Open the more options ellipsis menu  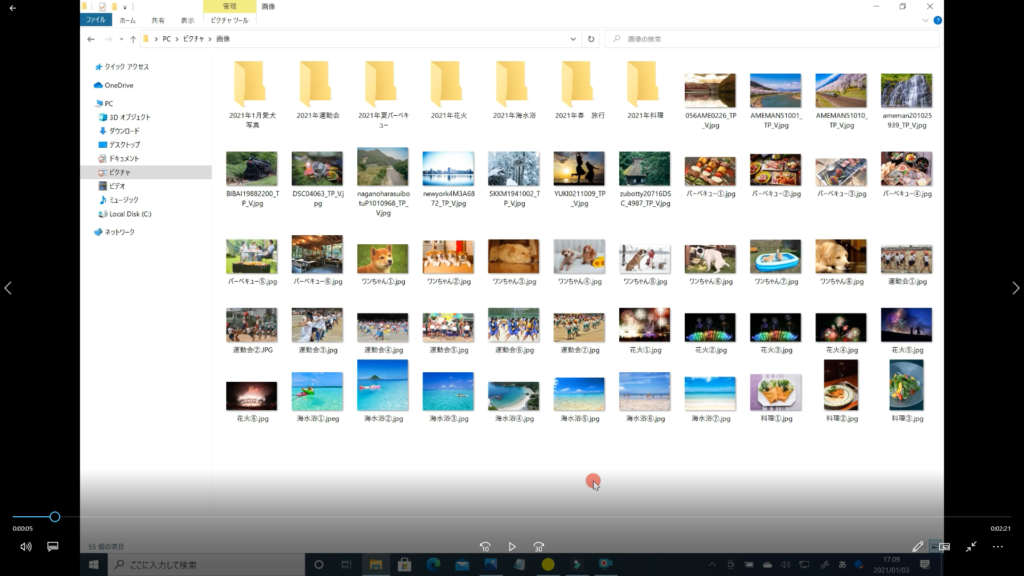pyautogui.click(x=997, y=547)
